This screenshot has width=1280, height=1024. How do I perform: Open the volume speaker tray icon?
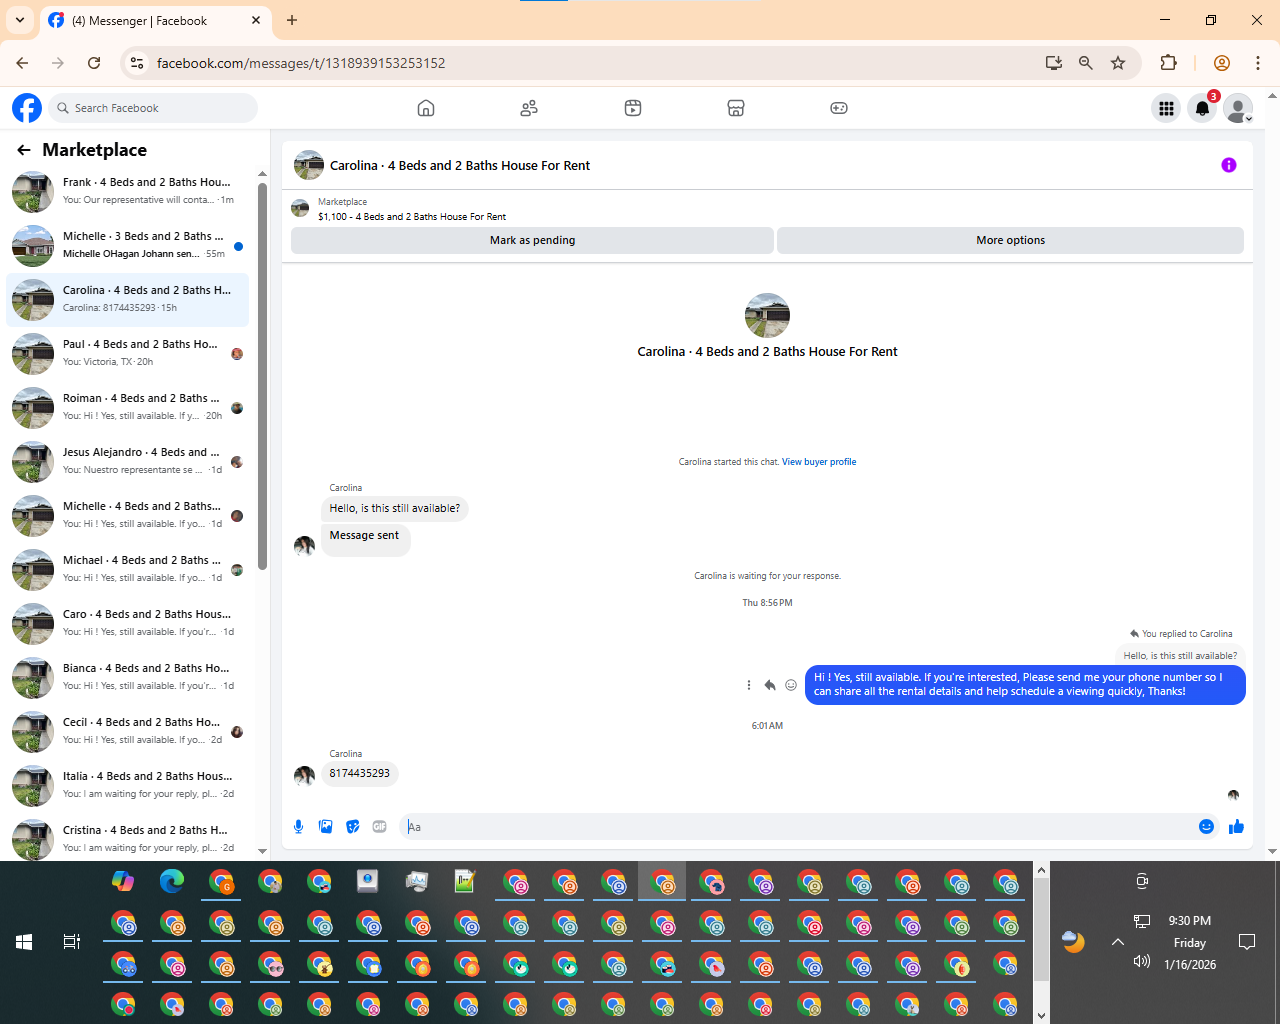1142,961
